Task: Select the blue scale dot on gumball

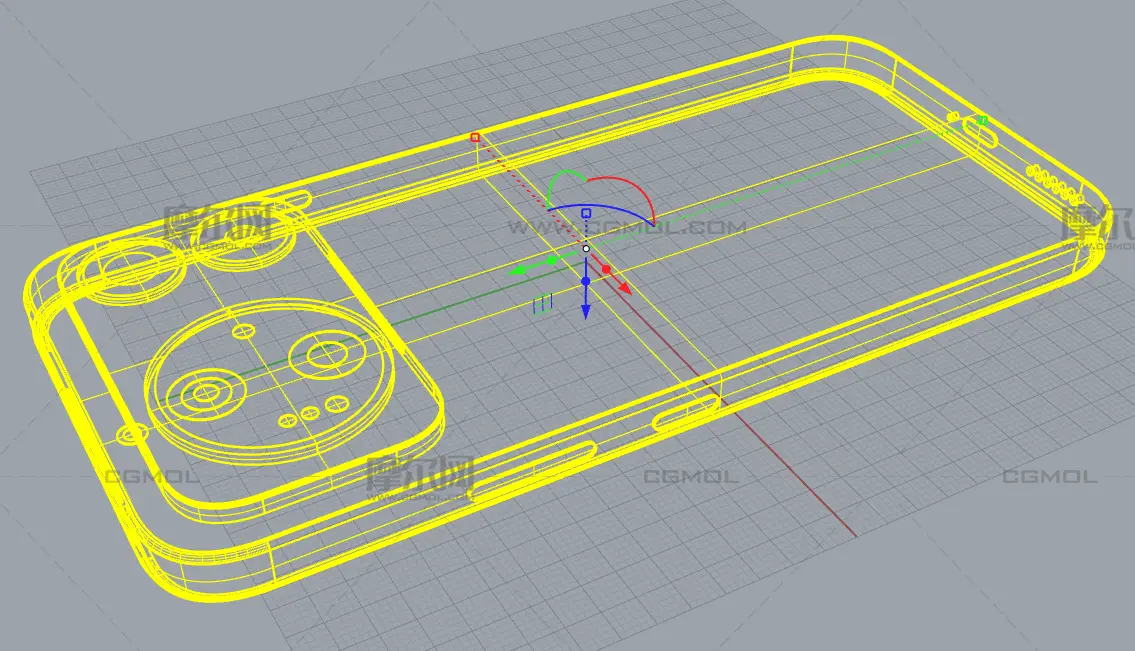Action: pyautogui.click(x=586, y=281)
